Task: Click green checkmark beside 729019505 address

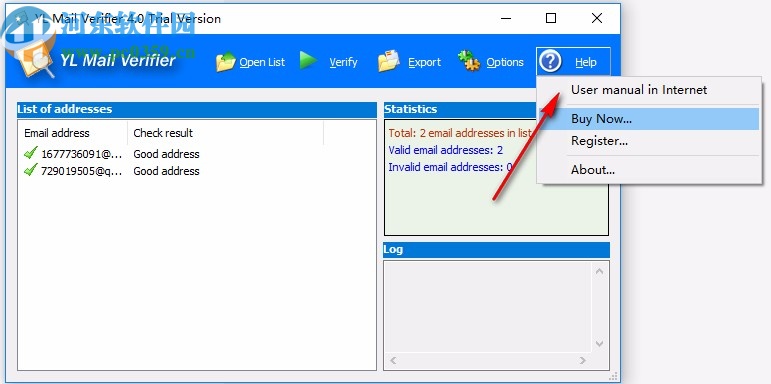Action: pyautogui.click(x=30, y=170)
